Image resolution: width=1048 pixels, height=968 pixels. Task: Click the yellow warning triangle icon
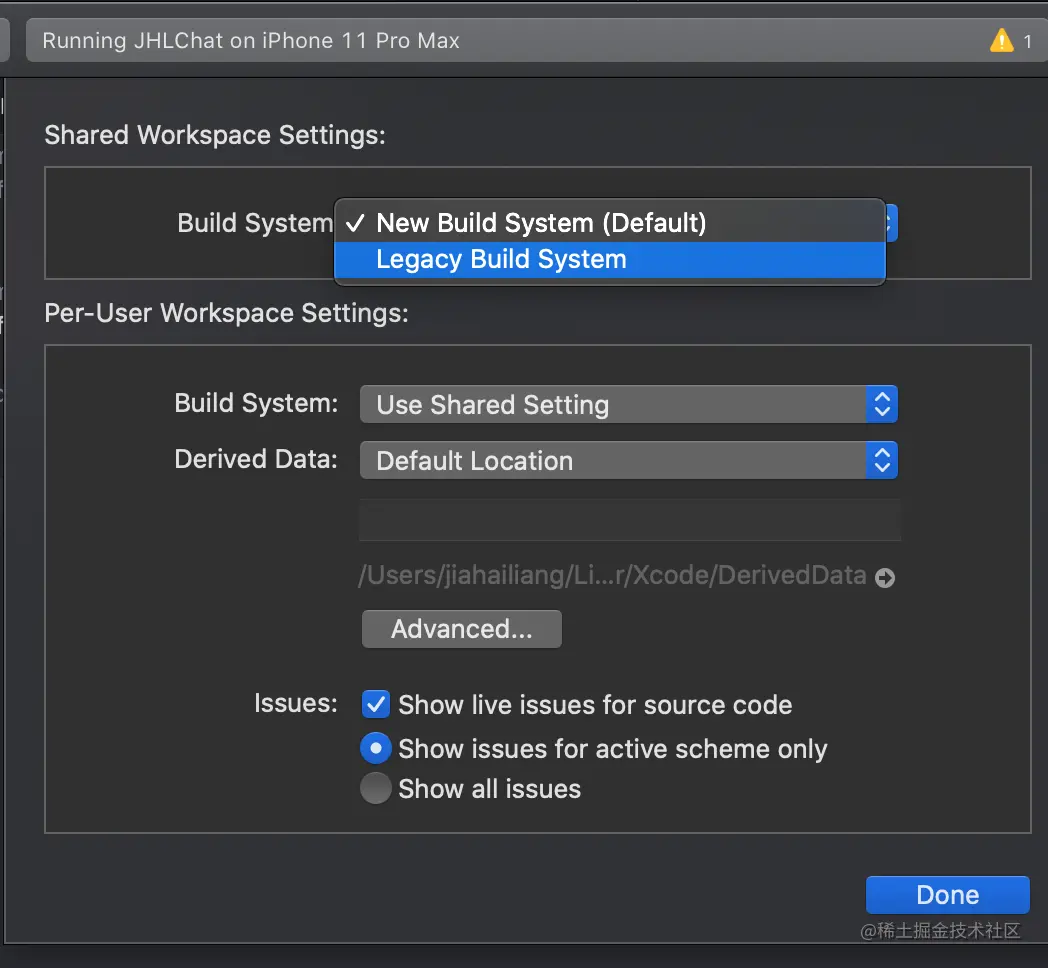(x=1001, y=40)
